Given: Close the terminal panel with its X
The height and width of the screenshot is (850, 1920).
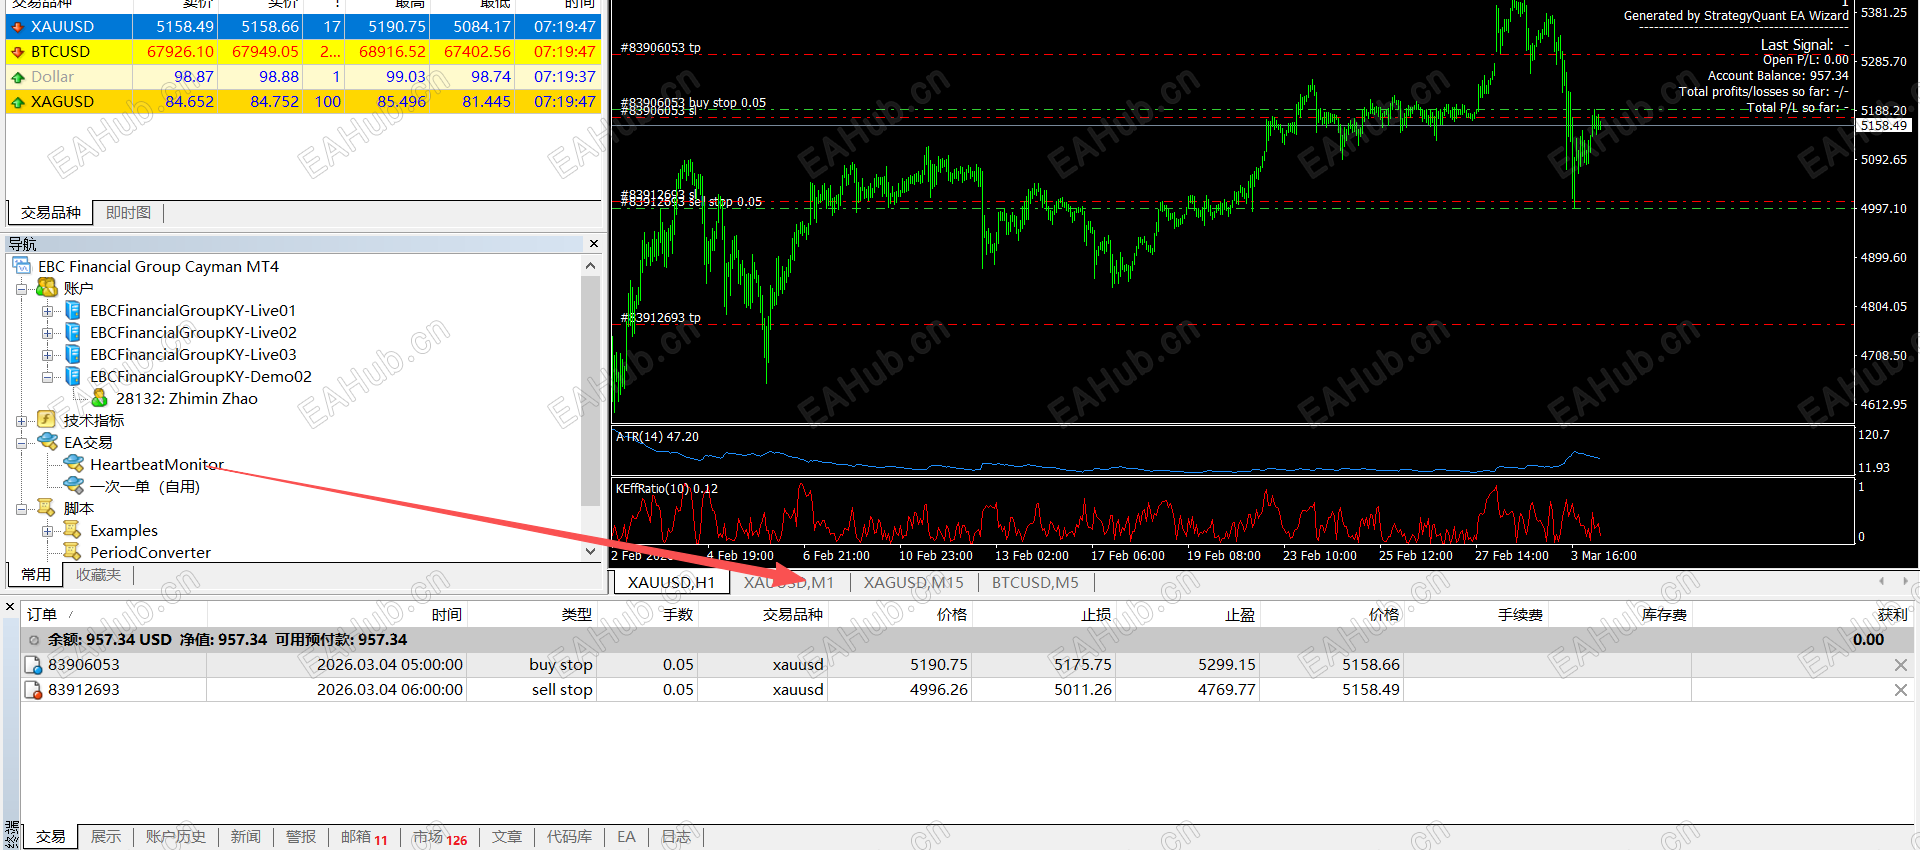Looking at the screenshot, I should (x=10, y=607).
